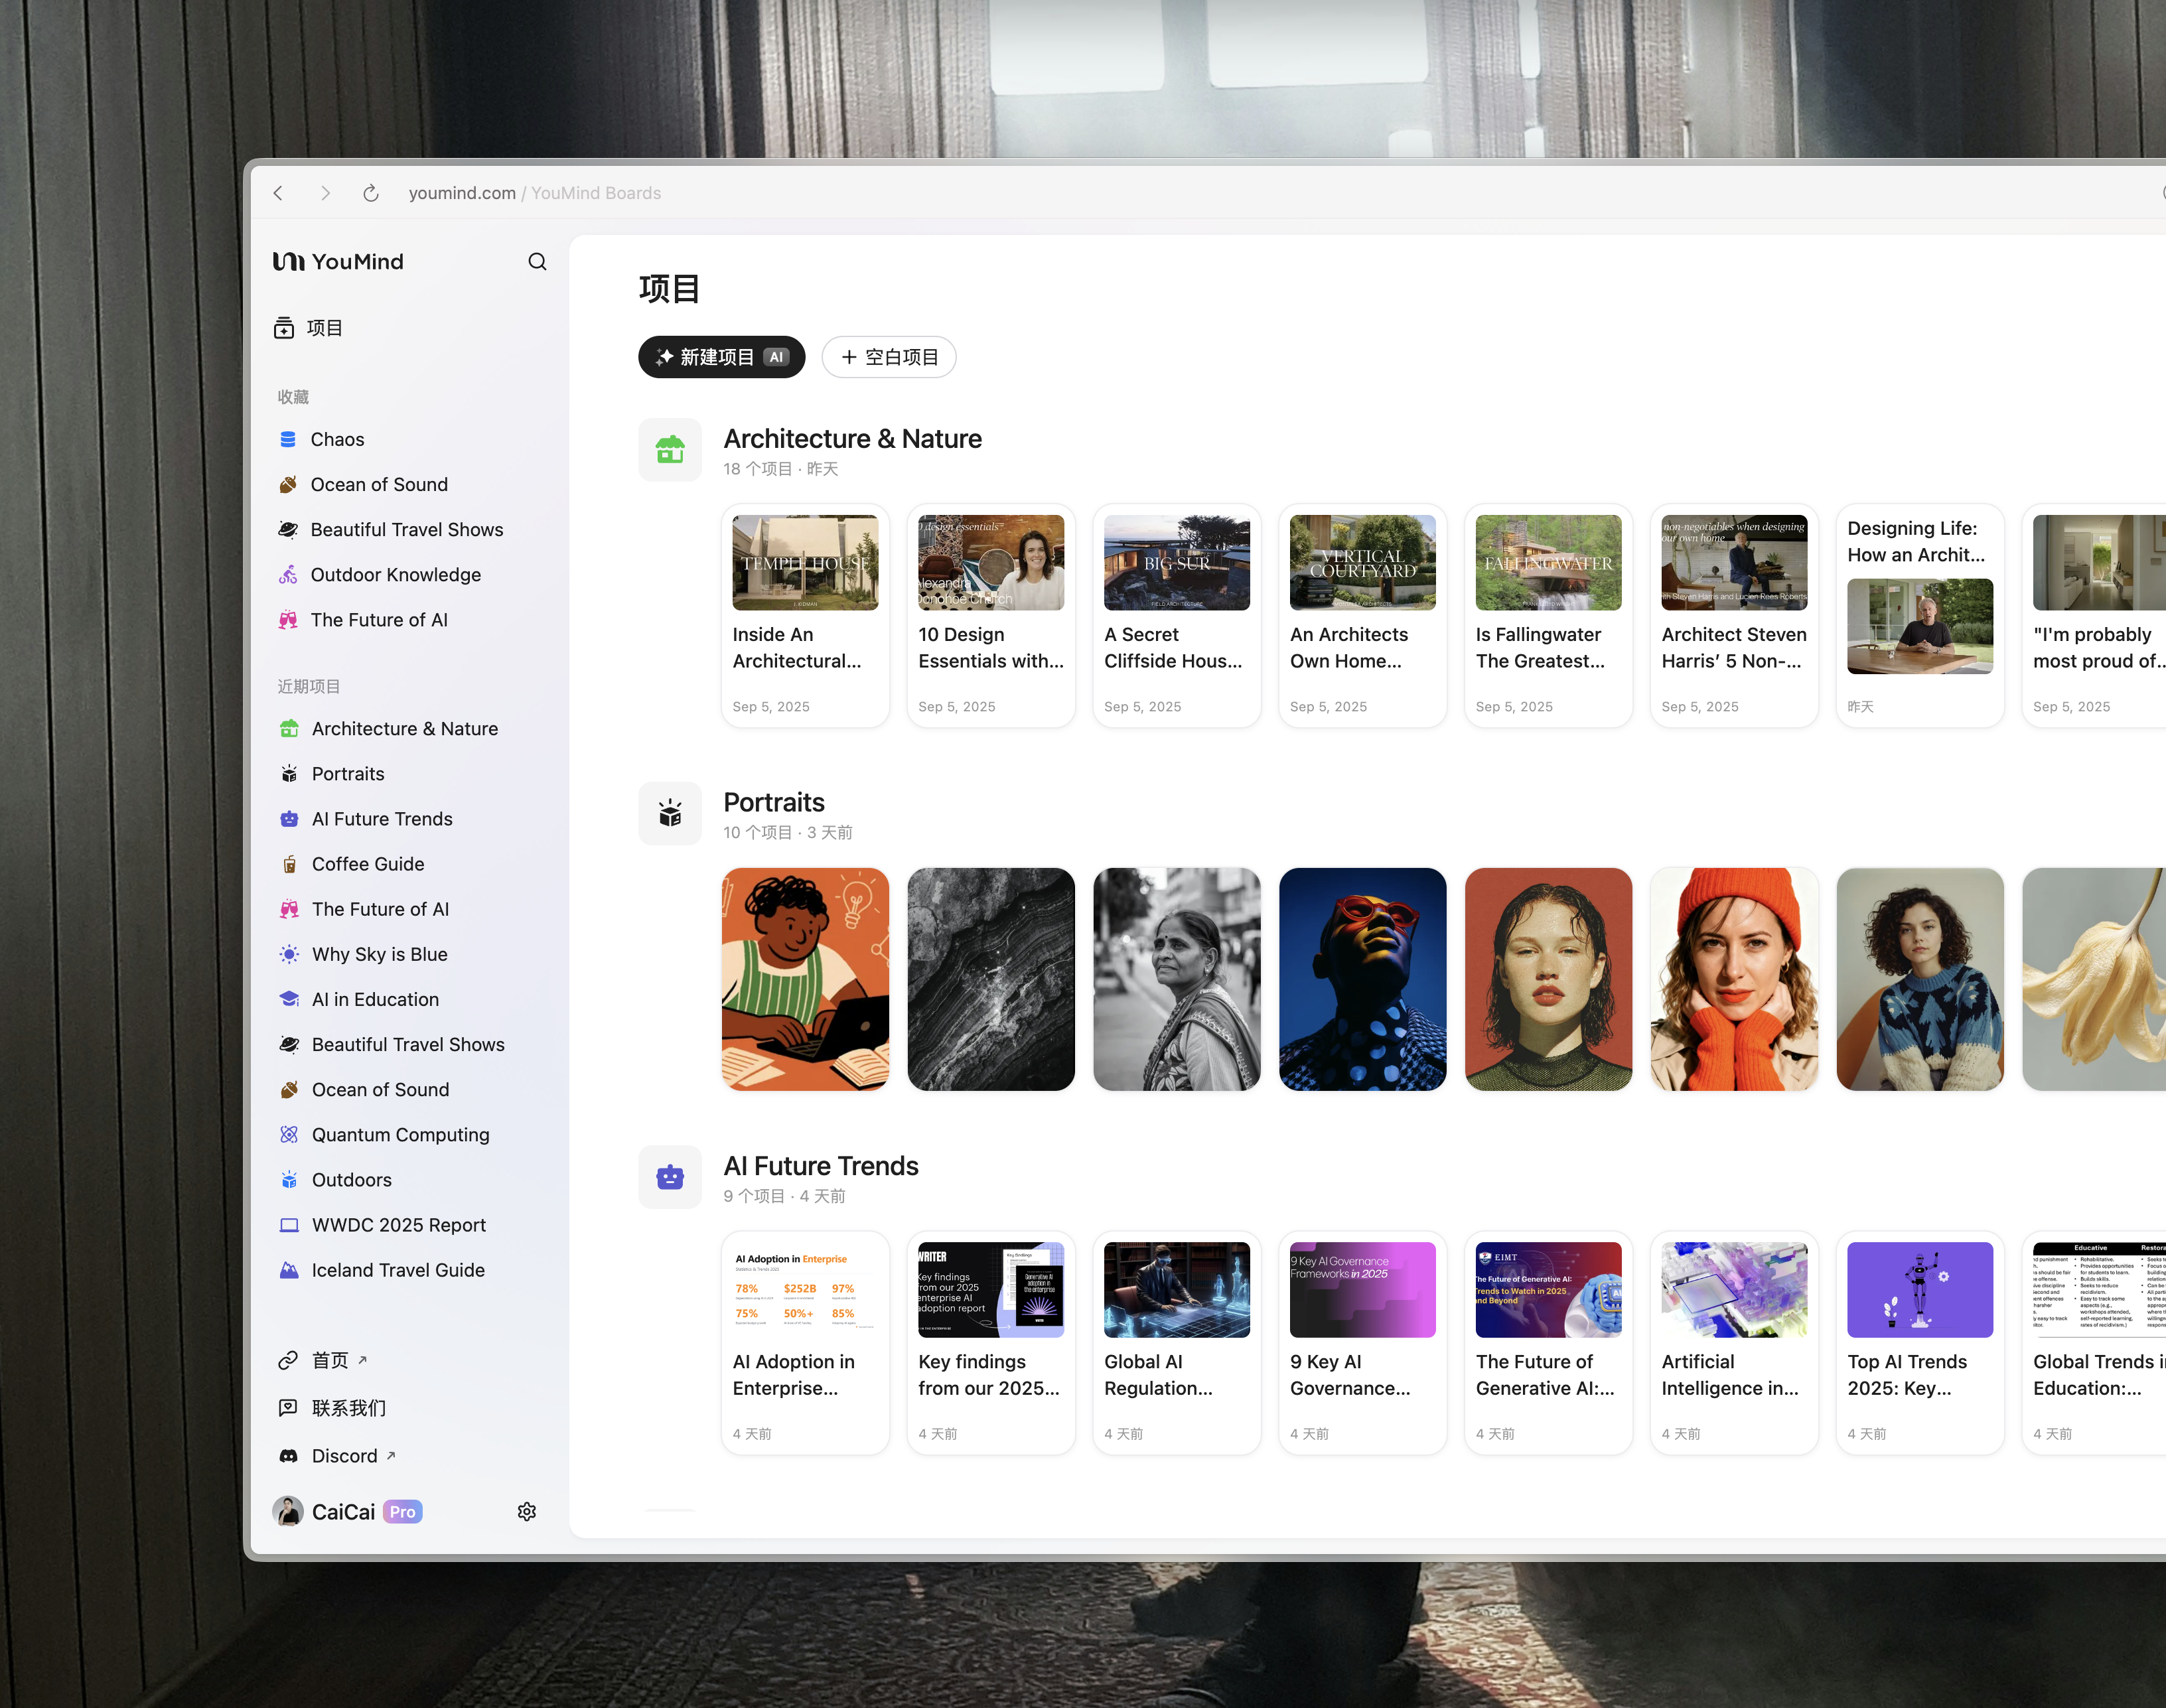
Task: Click the YouMind logo
Action: tap(339, 262)
